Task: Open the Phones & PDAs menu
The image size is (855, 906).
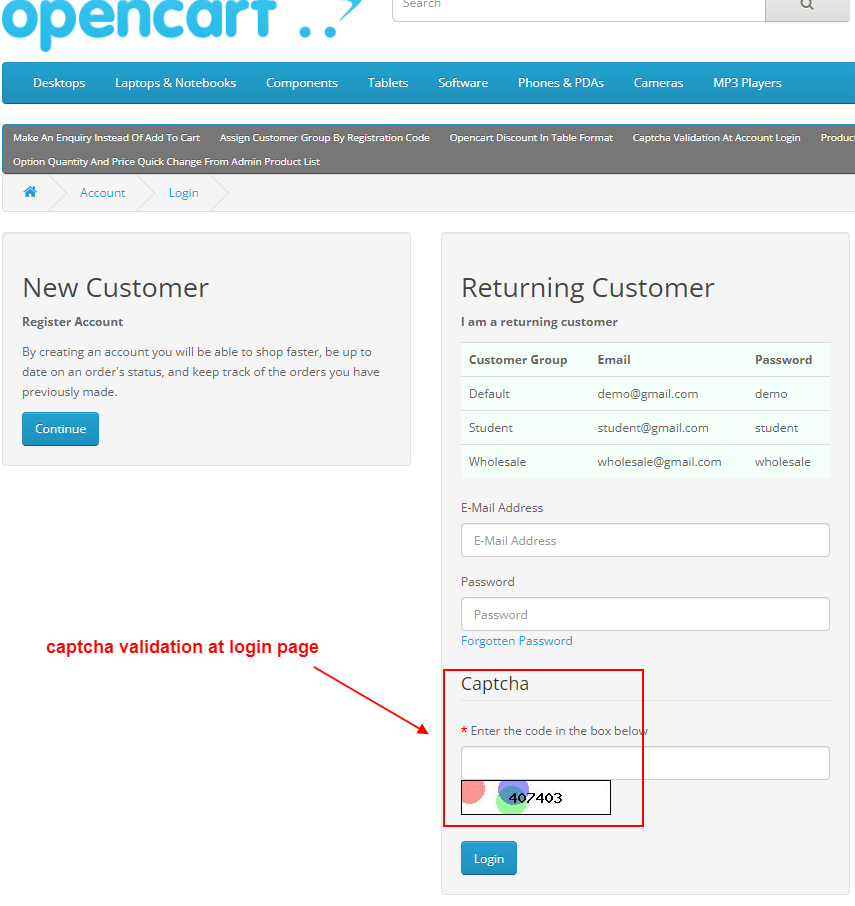Action: point(560,83)
